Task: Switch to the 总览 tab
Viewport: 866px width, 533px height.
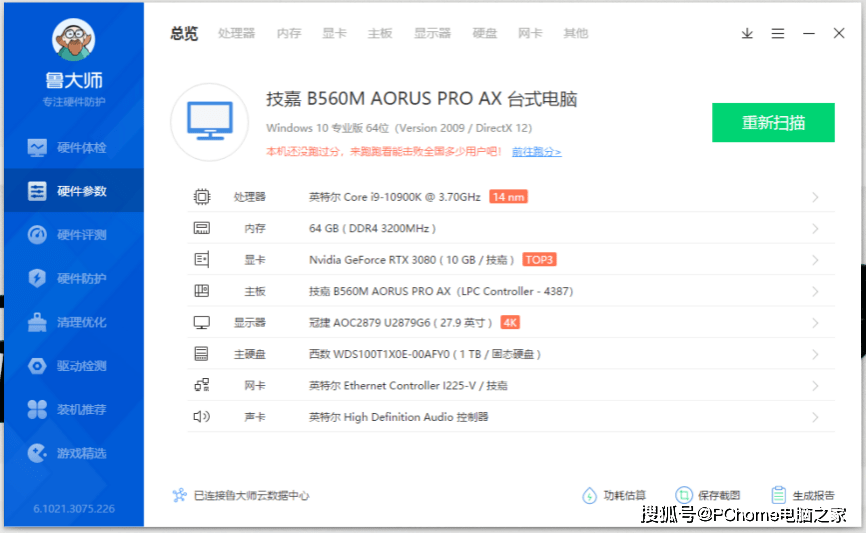Action: tap(184, 34)
